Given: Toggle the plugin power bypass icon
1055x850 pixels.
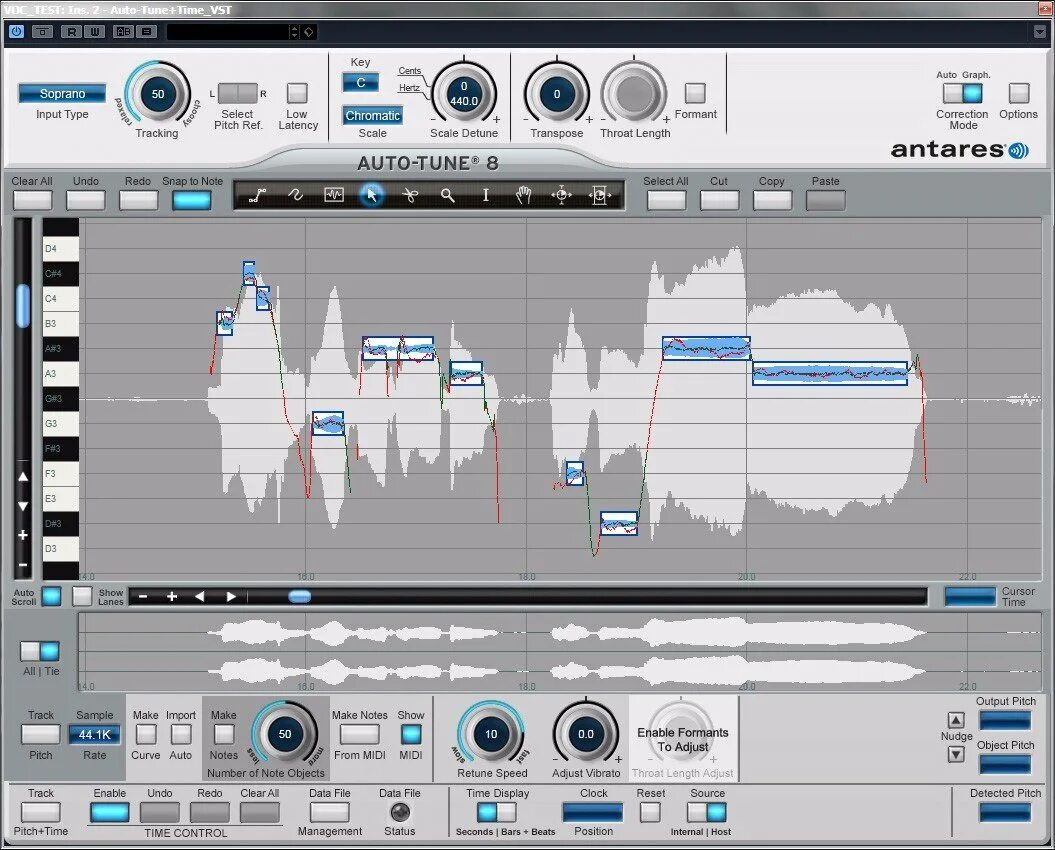Looking at the screenshot, I should [16, 31].
